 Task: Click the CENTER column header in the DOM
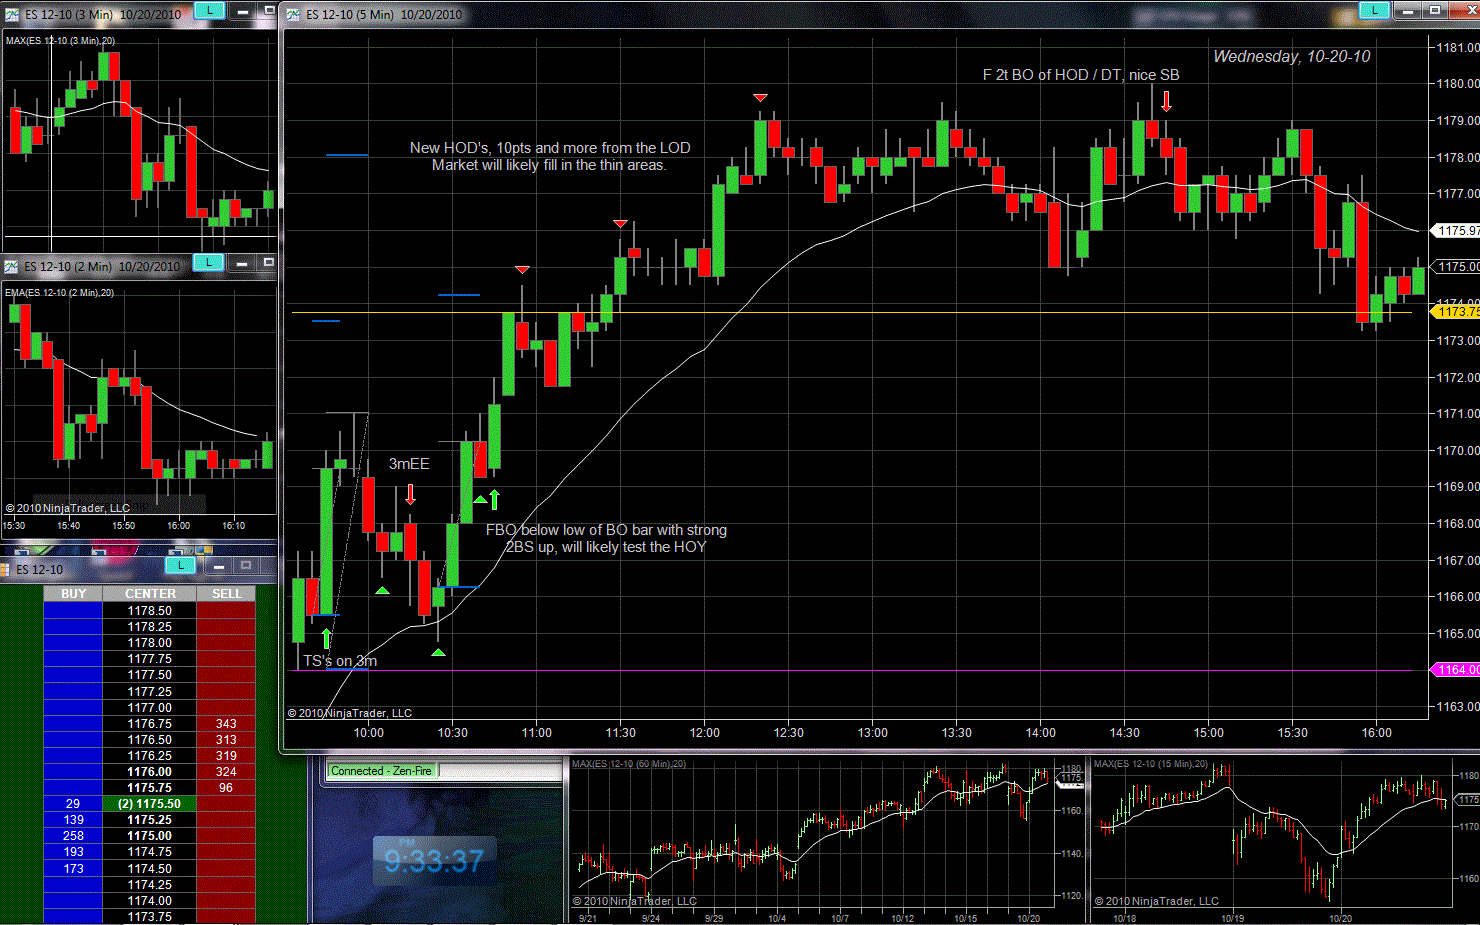coord(150,594)
